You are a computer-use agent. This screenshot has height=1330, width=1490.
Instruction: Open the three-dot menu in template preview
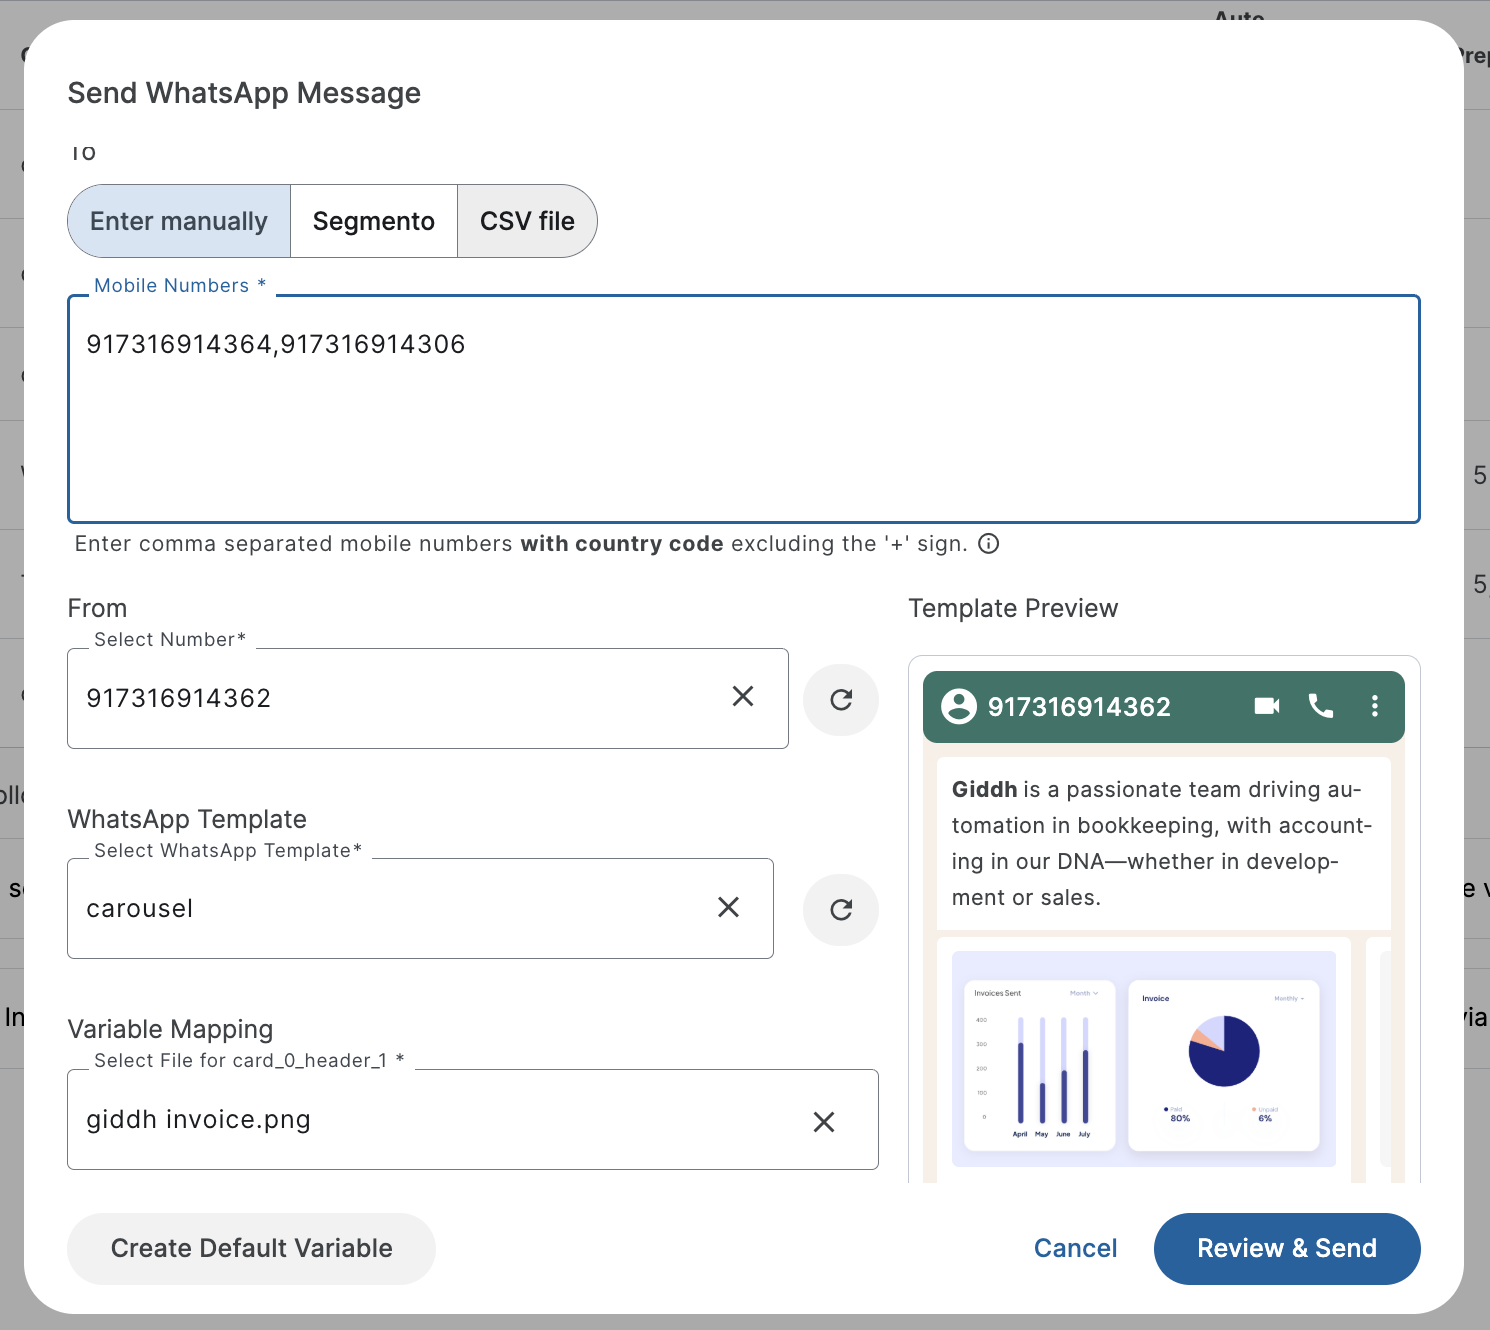coord(1375,706)
